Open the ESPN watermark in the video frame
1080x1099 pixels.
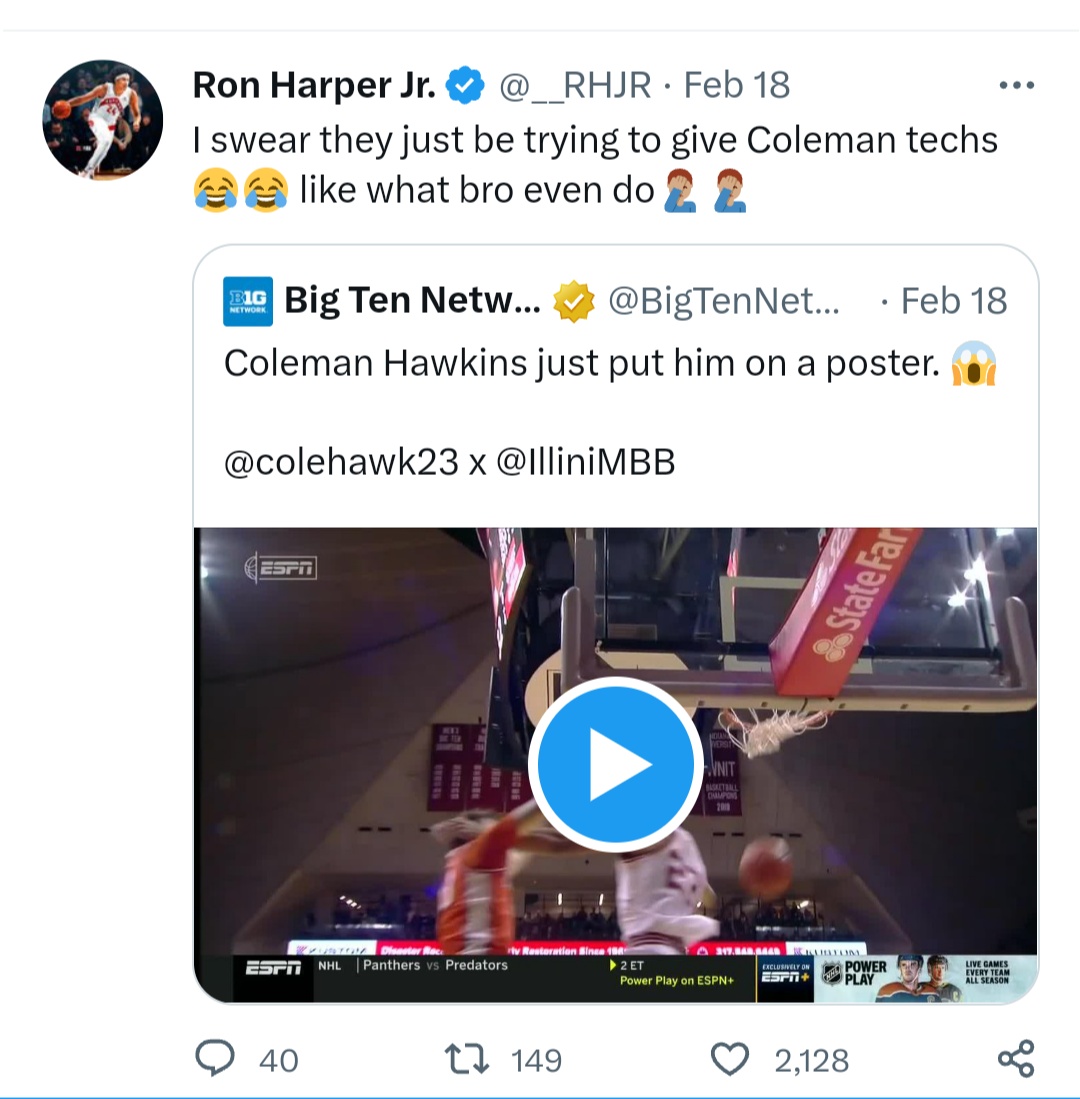click(283, 567)
